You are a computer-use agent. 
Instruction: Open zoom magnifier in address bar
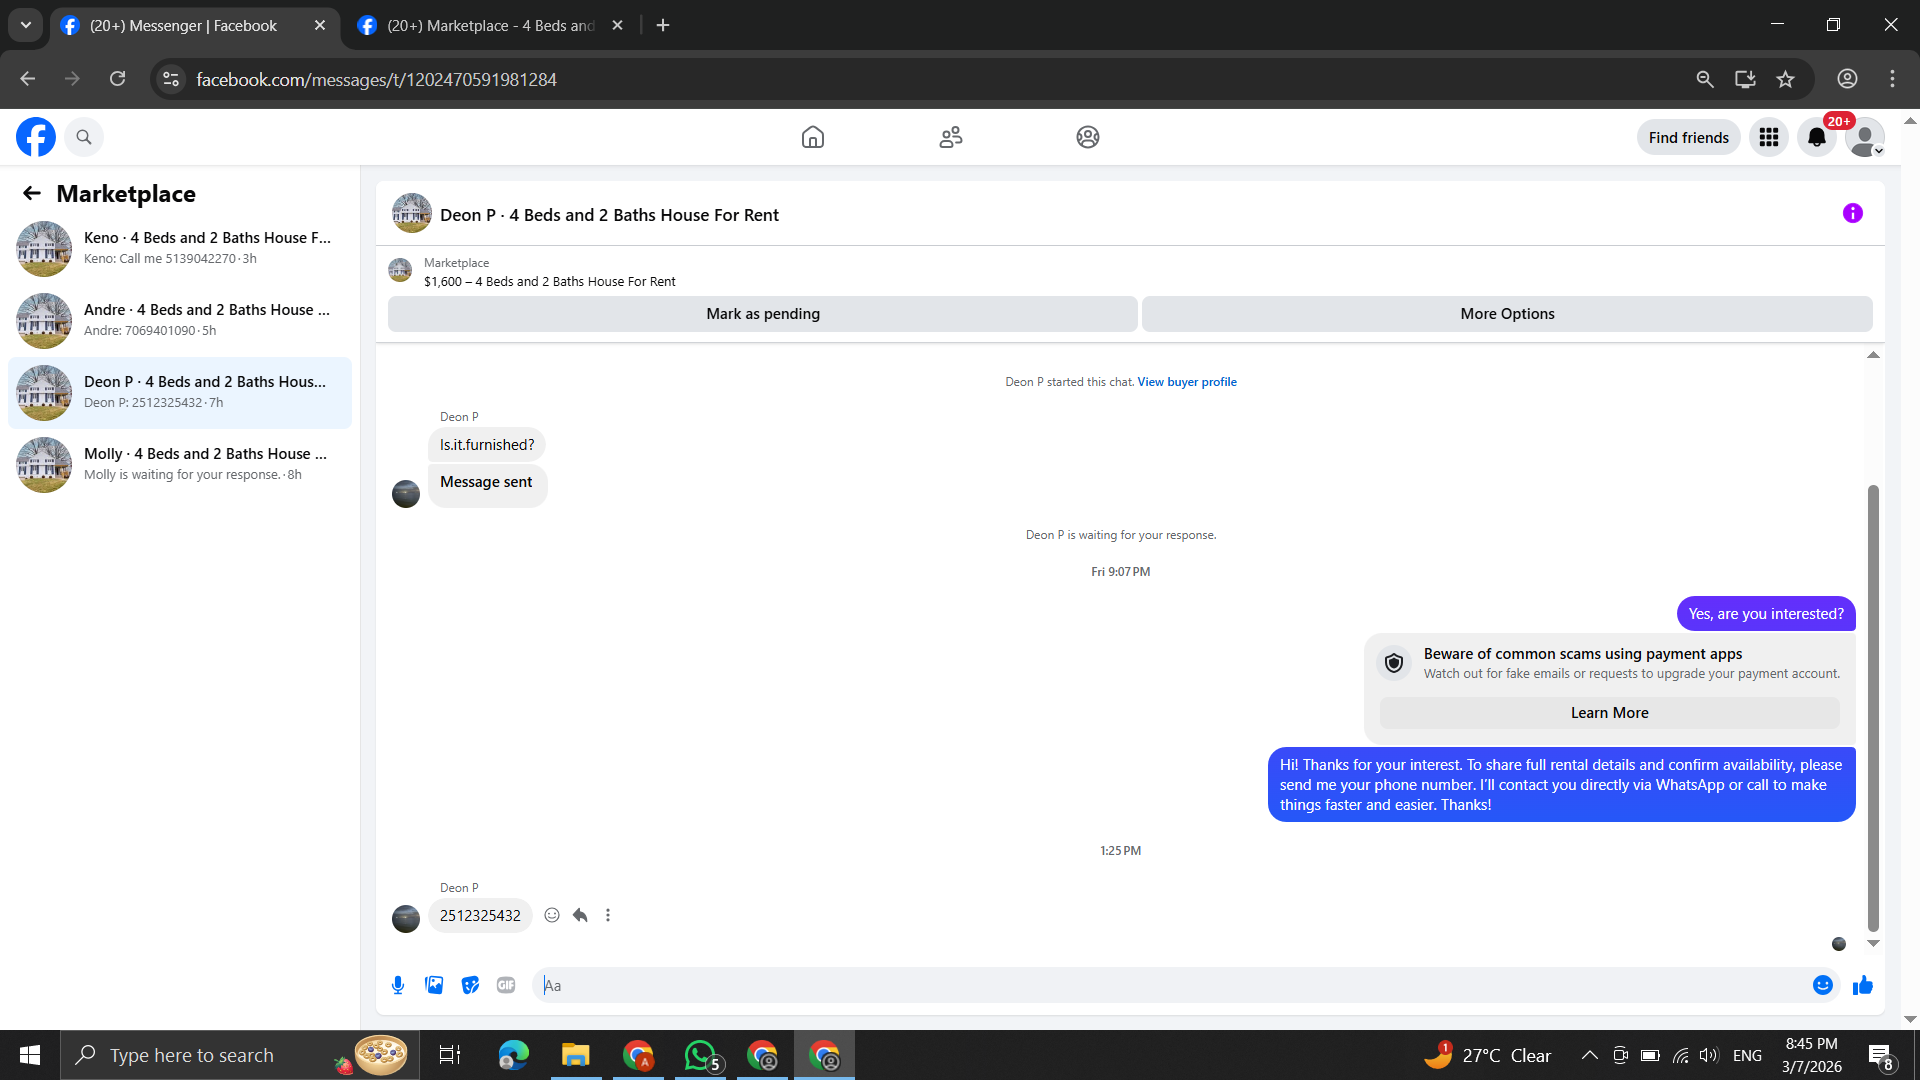(1705, 79)
